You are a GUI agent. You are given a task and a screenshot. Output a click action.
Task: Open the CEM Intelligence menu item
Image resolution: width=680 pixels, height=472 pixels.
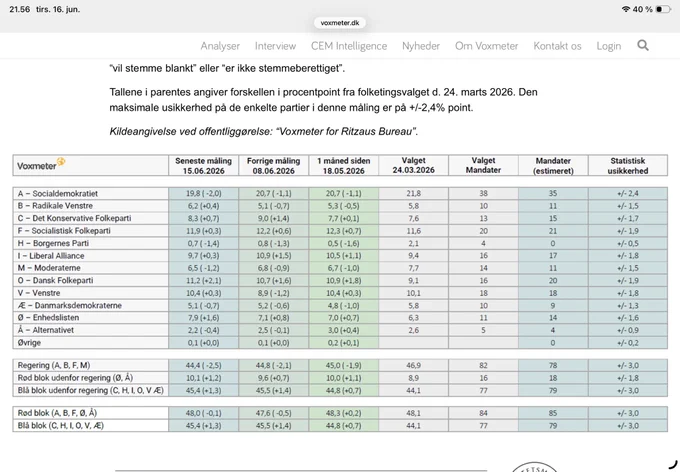(349, 46)
